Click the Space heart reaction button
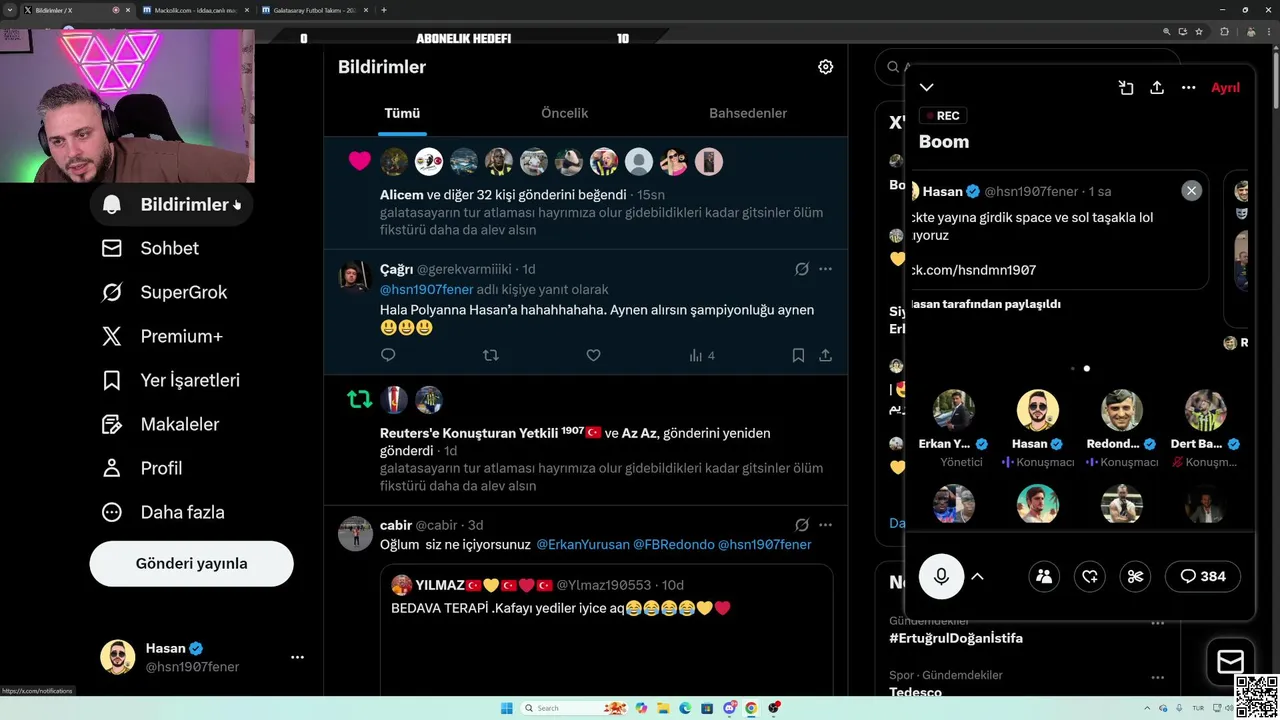This screenshot has width=1280, height=720. click(x=1090, y=576)
